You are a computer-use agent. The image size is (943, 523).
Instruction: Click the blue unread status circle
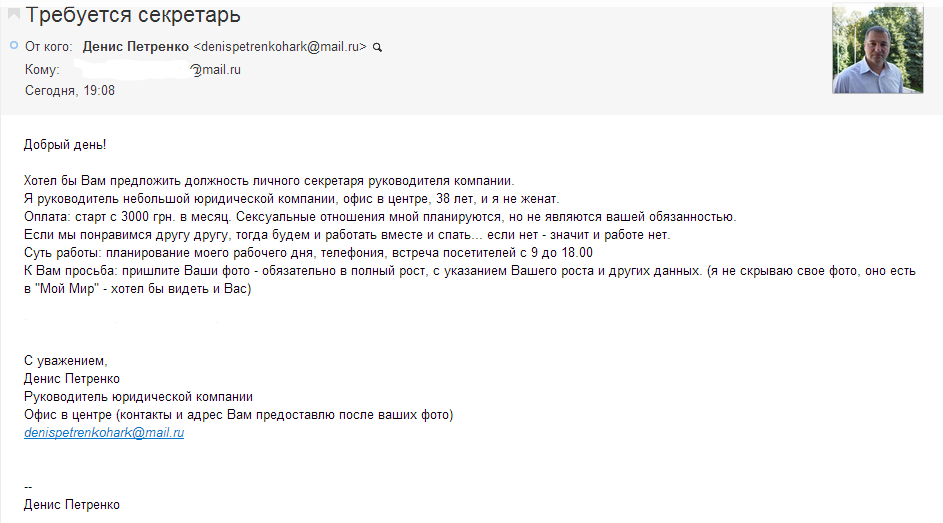pos(14,45)
